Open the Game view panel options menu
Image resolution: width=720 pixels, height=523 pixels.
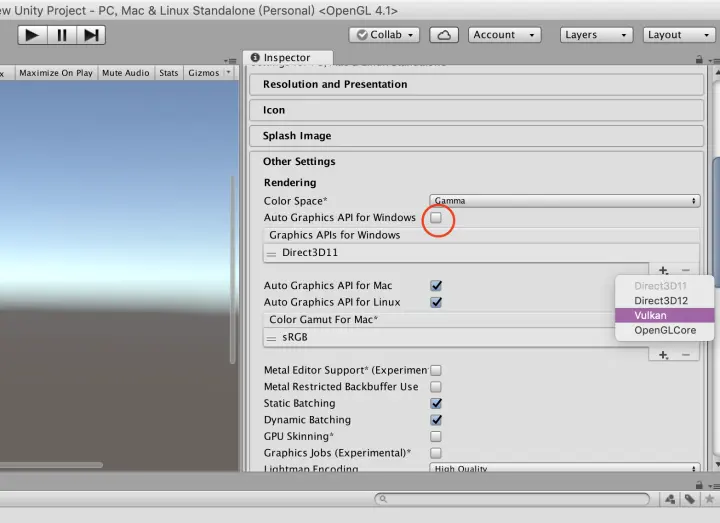(230, 61)
